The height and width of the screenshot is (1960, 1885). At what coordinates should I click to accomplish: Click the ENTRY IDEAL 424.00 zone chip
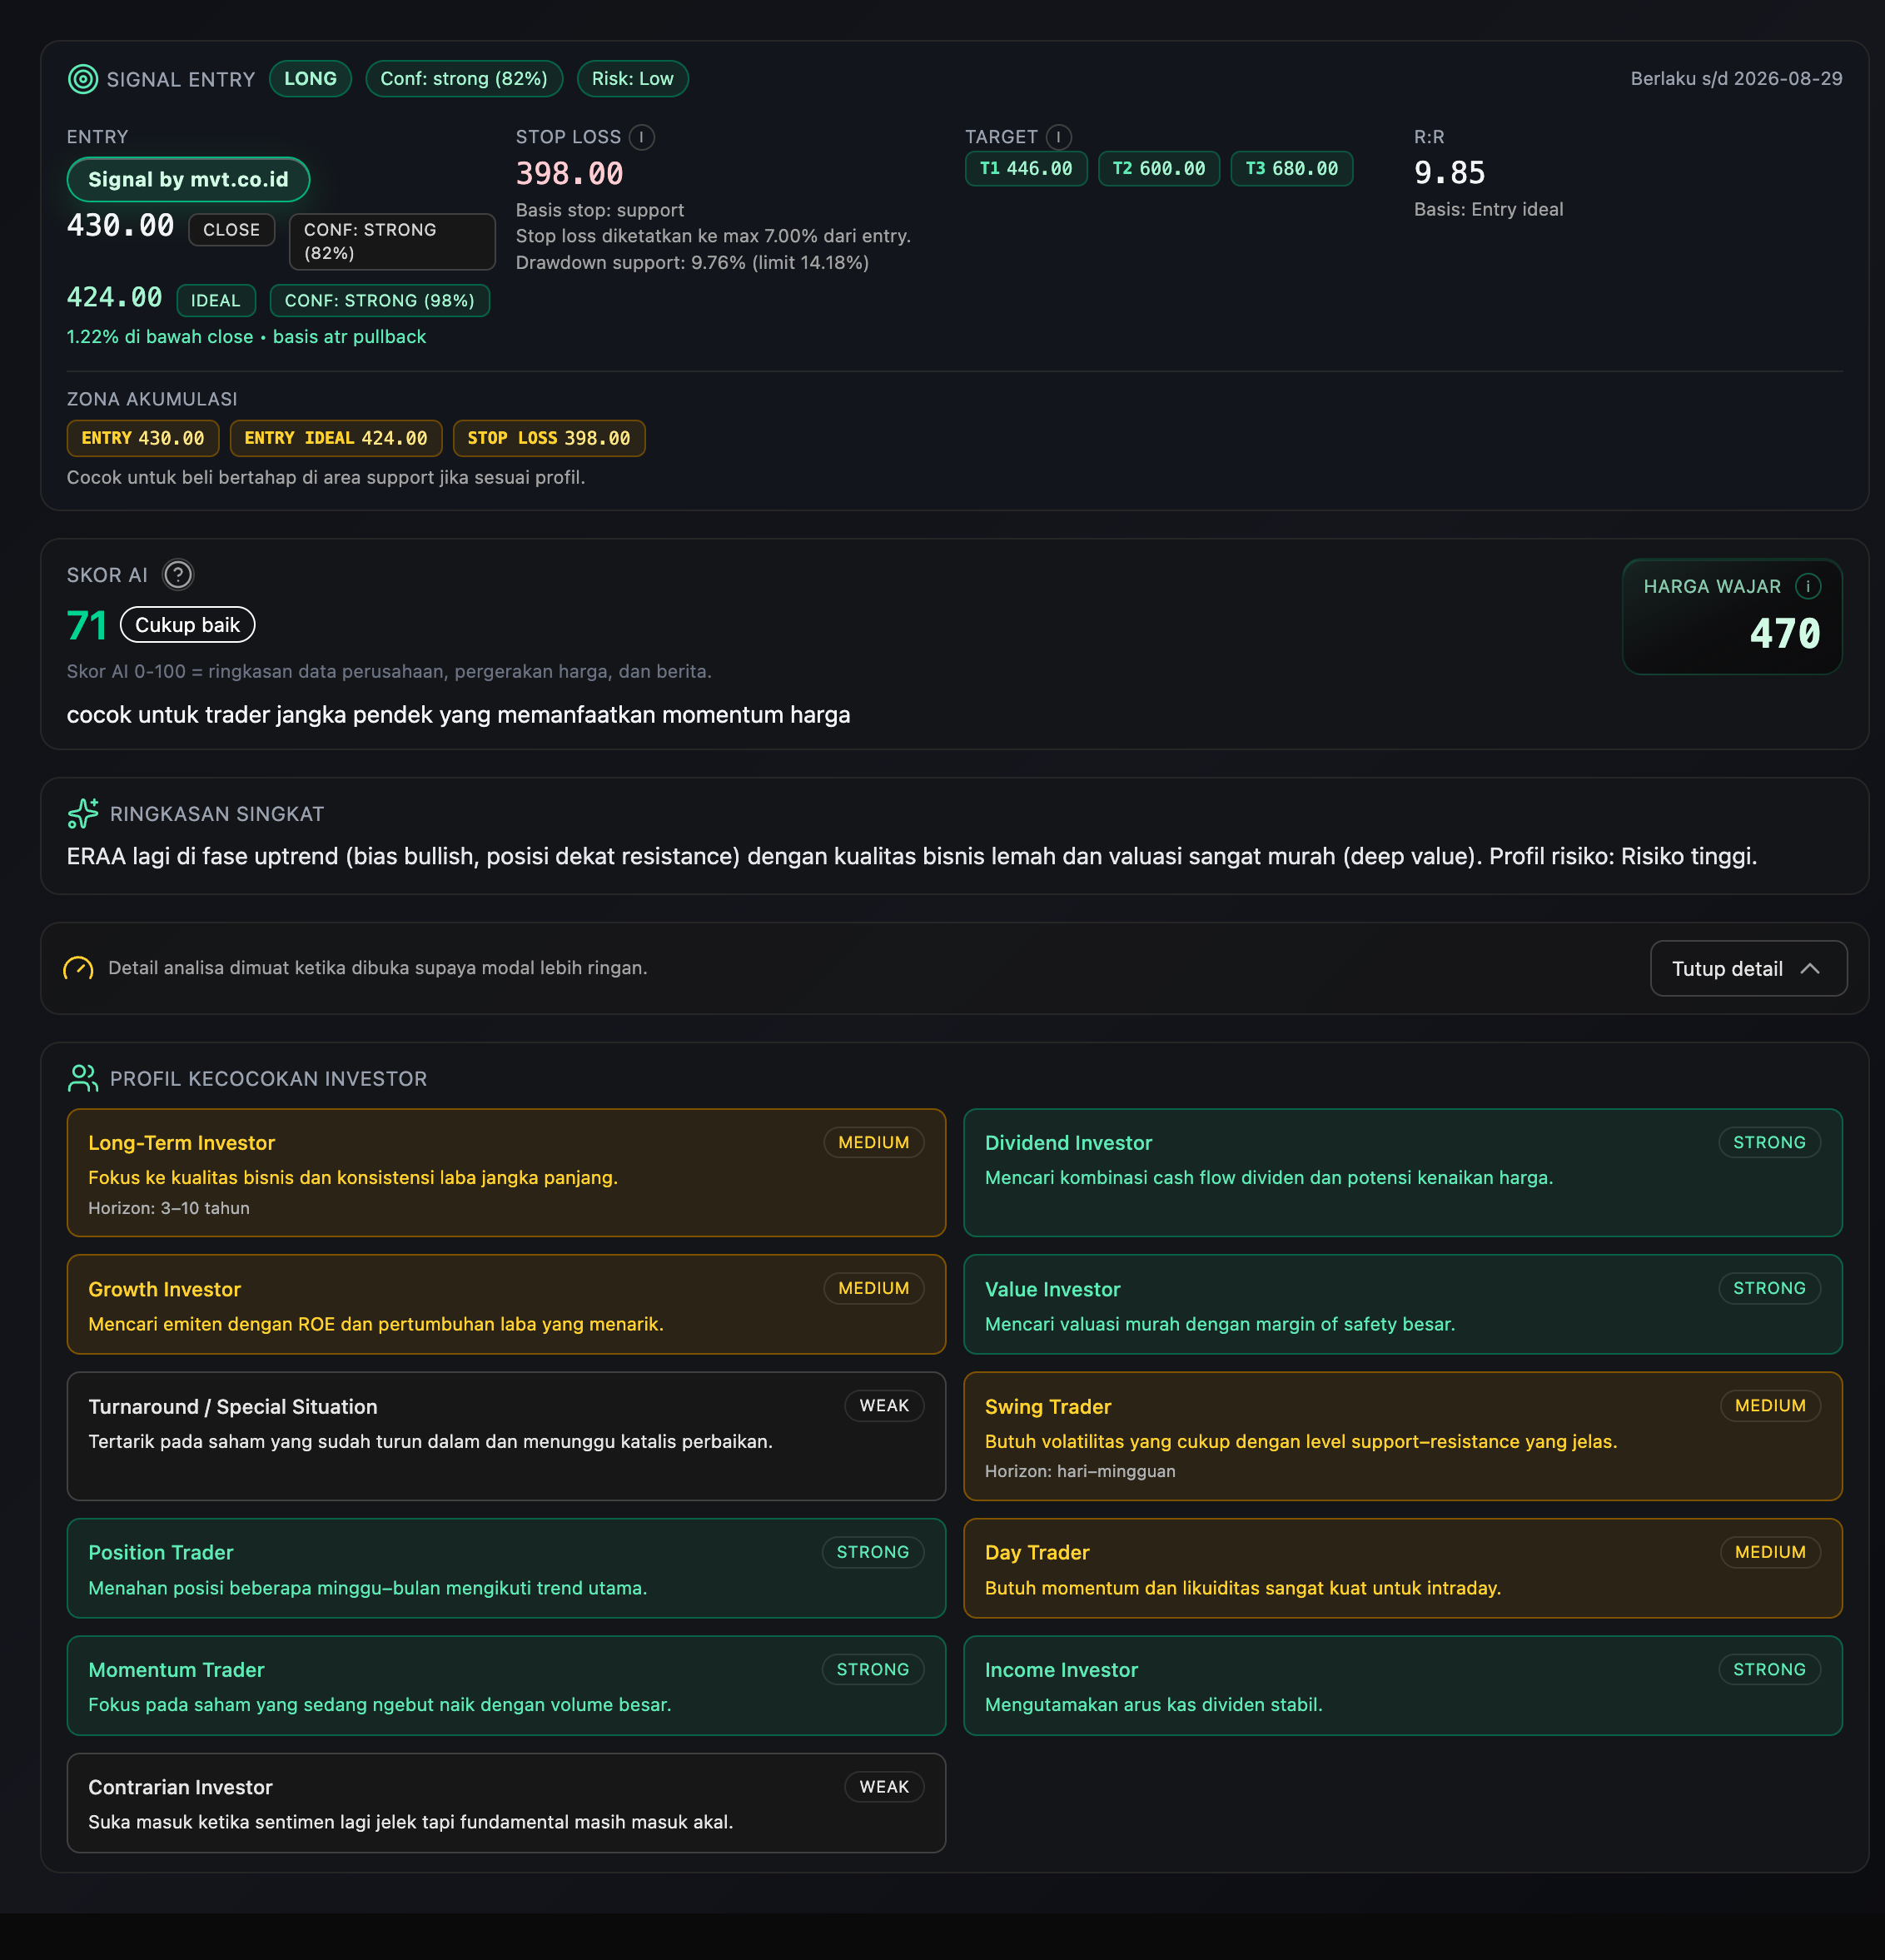[335, 438]
